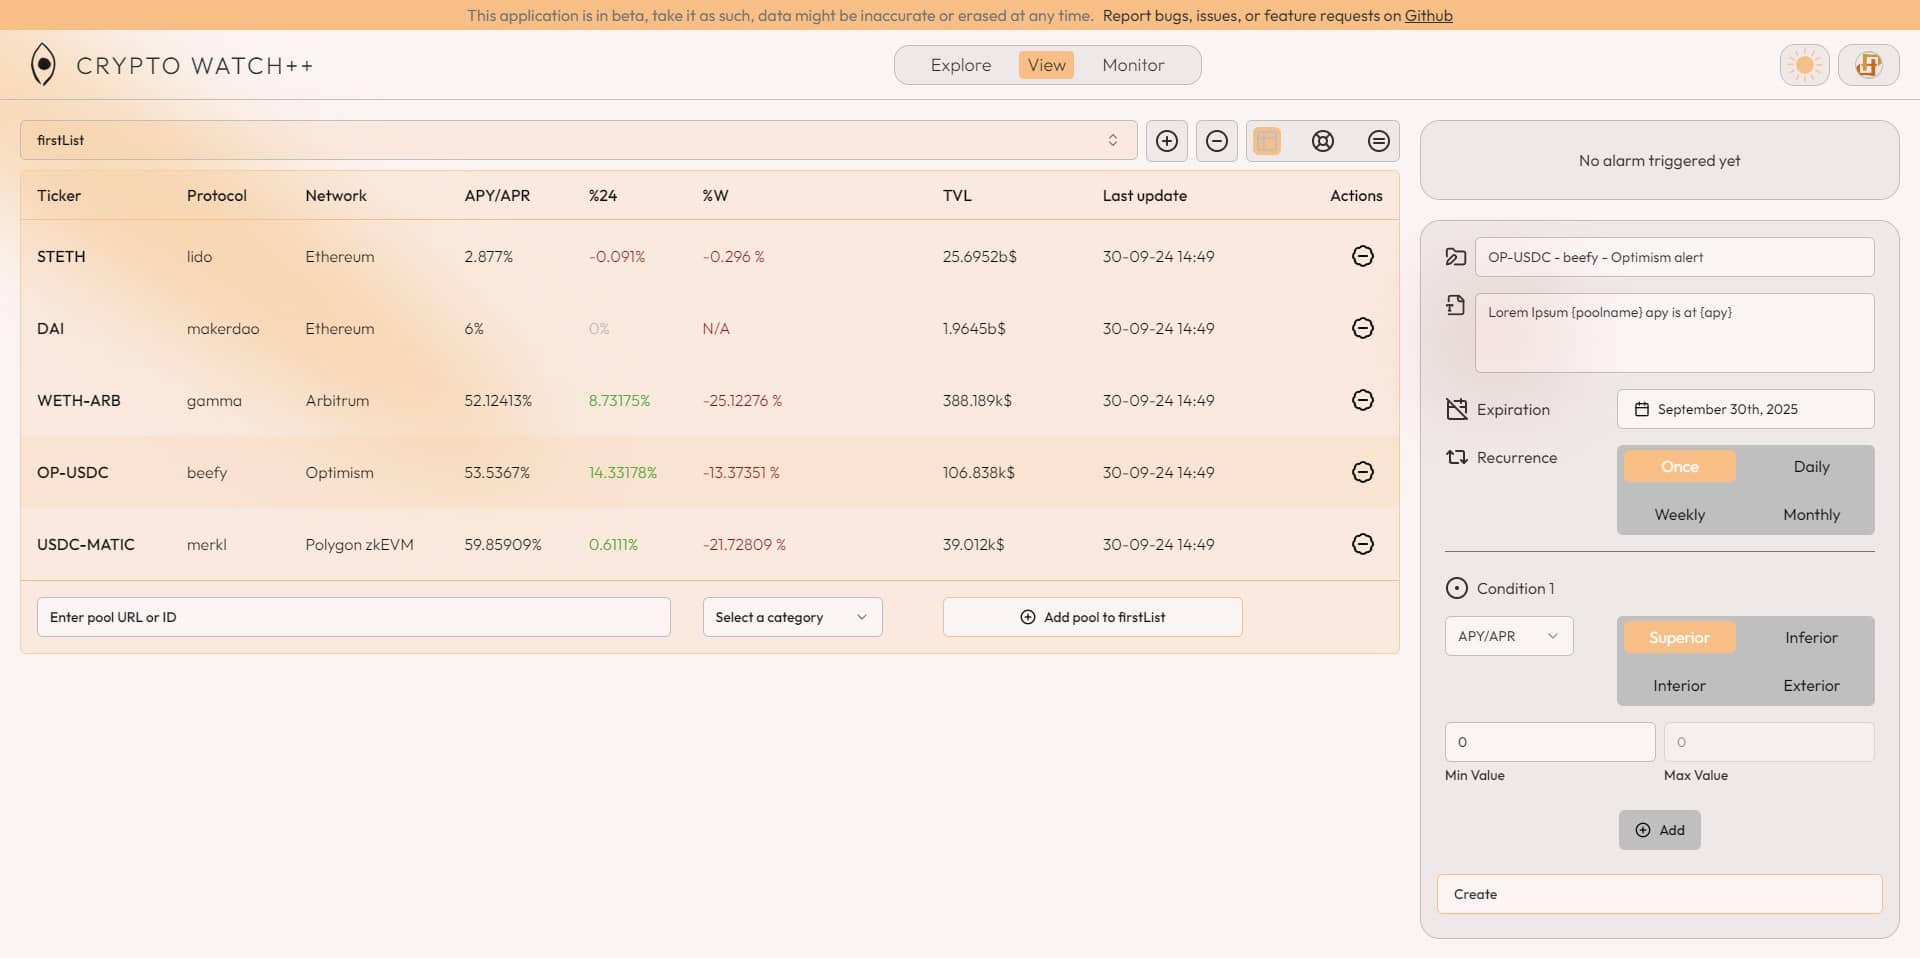The width and height of the screenshot is (1920, 958).
Task: Toggle the sun light-theme button
Action: (x=1805, y=66)
